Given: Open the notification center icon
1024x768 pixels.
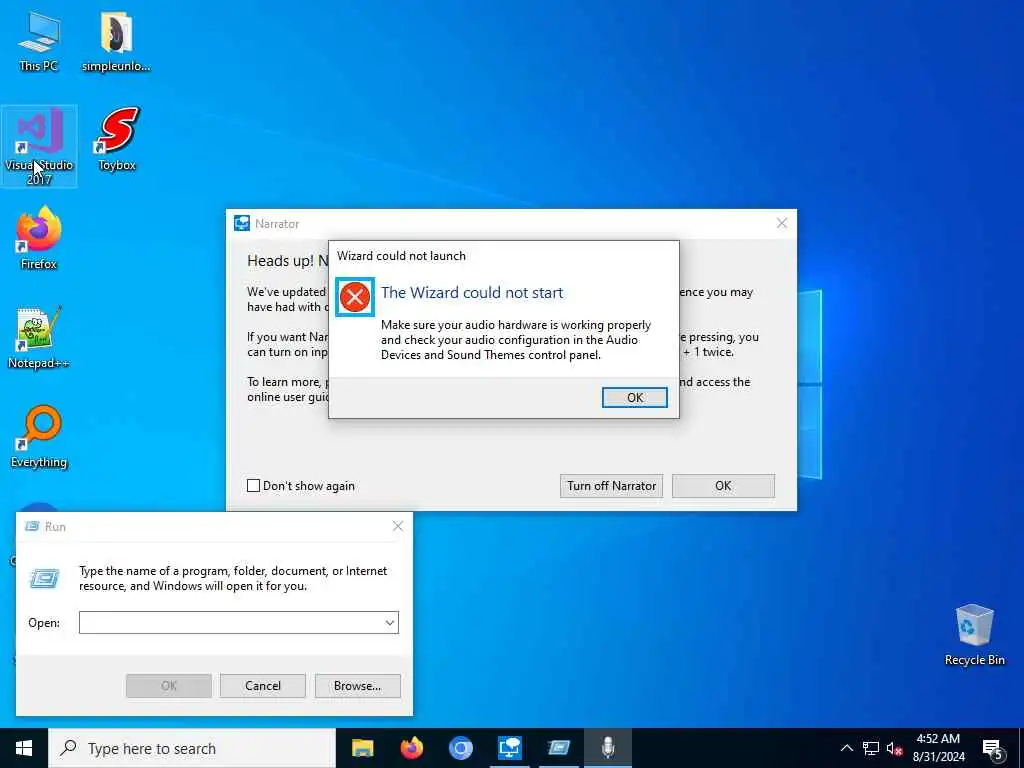Looking at the screenshot, I should (x=993, y=749).
